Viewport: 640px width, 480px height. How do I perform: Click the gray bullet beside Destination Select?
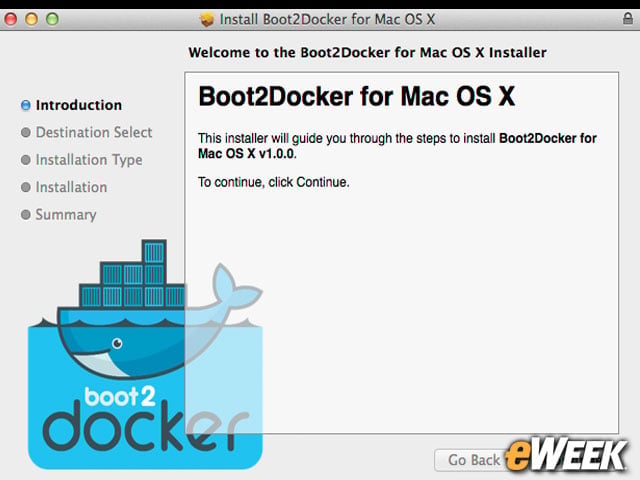[25, 132]
